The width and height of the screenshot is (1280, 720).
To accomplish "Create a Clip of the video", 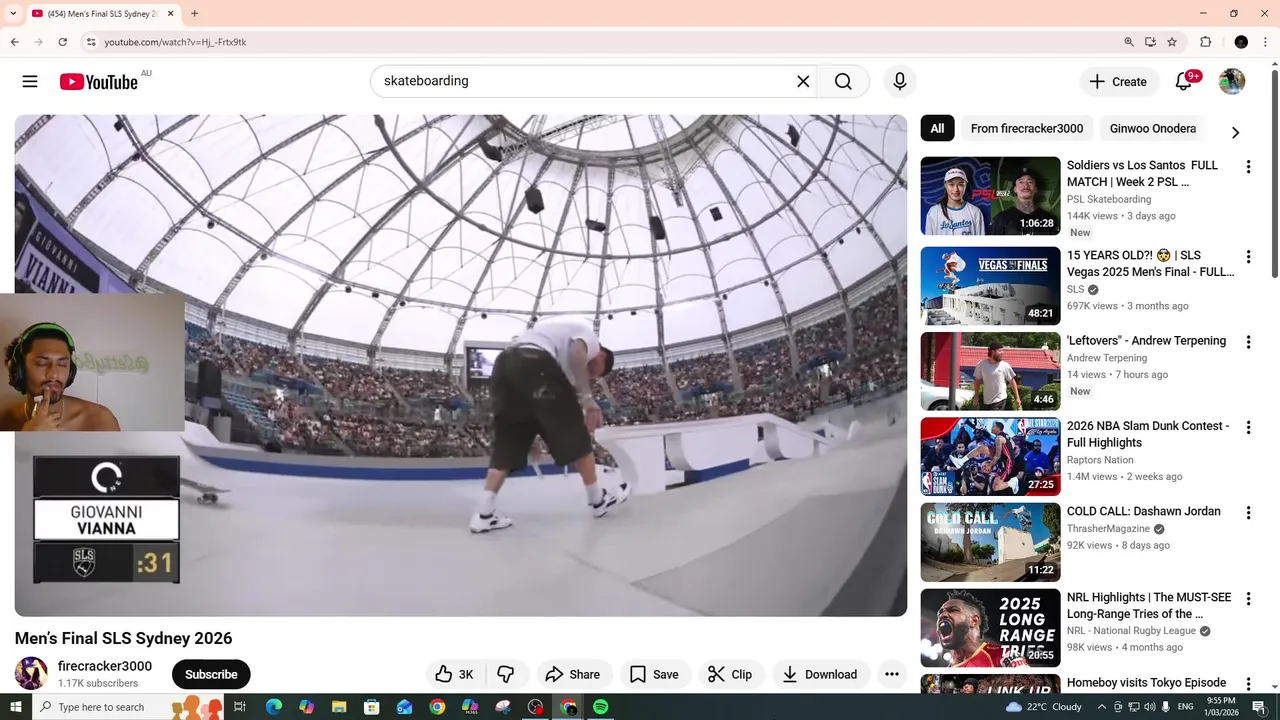I will (730, 674).
